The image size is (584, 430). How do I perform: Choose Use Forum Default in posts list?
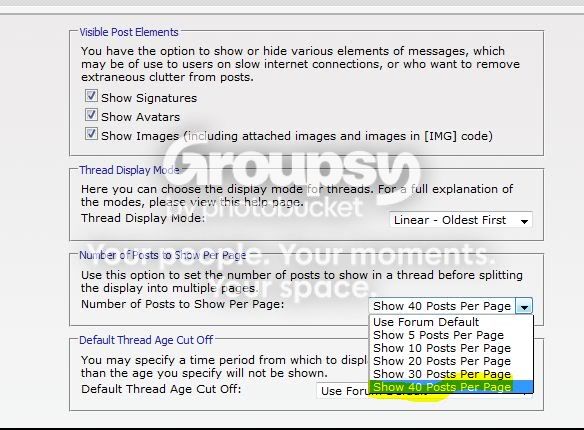(x=451, y=322)
